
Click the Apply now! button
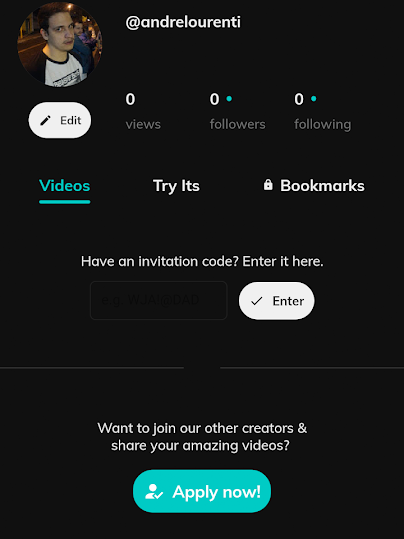pos(202,491)
